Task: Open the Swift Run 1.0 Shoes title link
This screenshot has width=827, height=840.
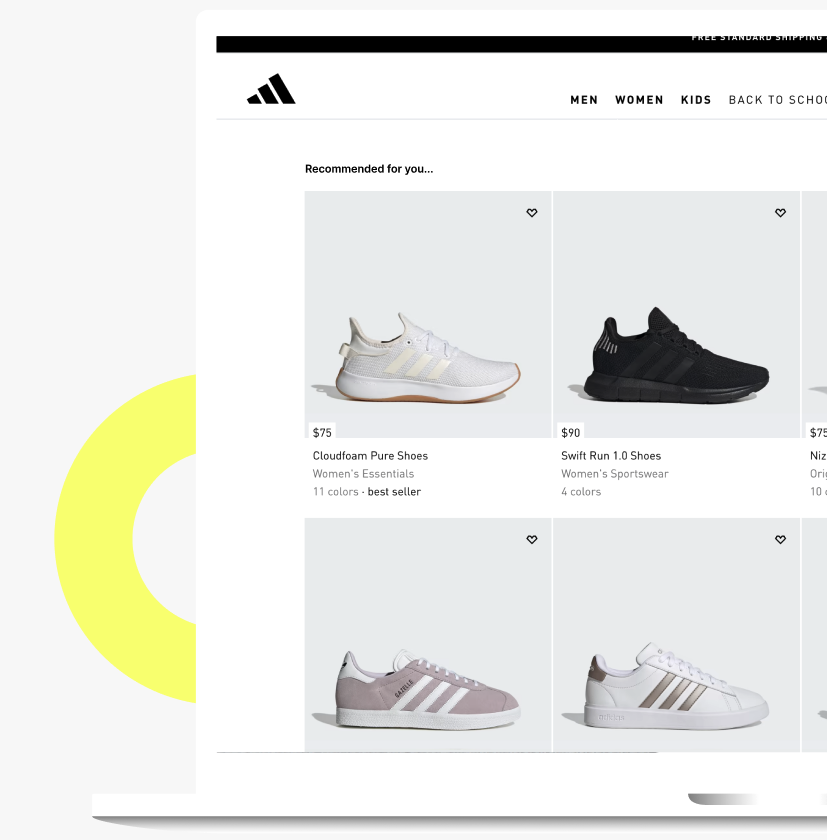Action: tap(611, 456)
